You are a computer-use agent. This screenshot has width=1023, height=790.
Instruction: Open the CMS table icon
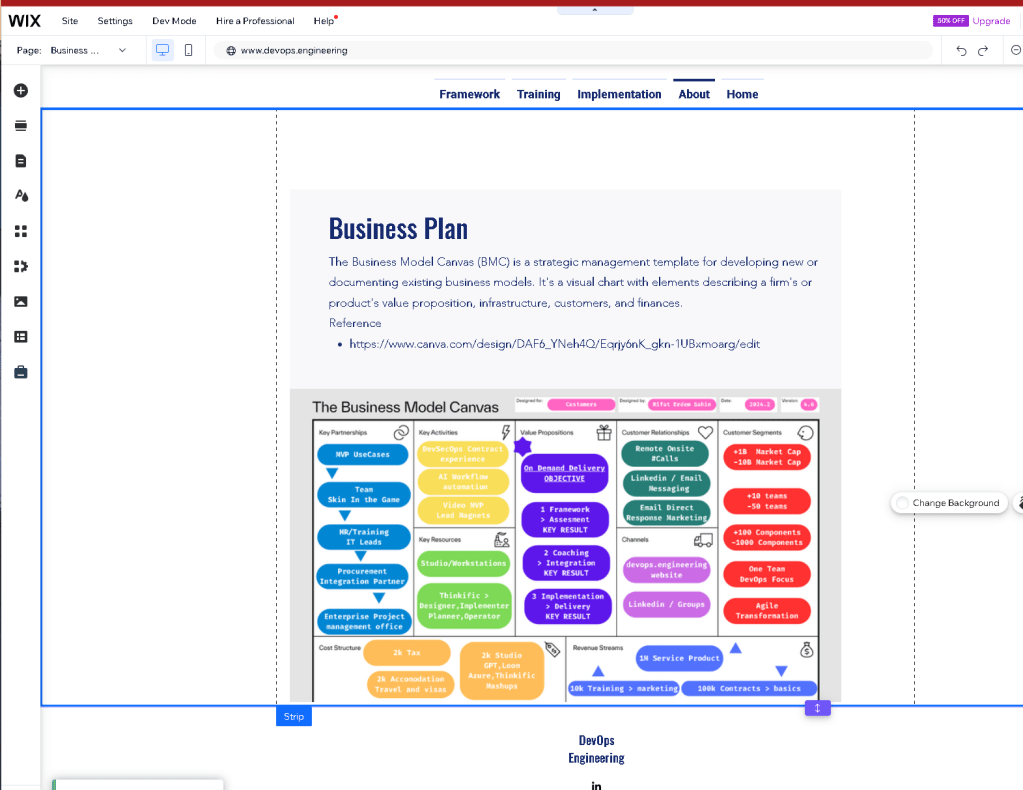[21, 337]
